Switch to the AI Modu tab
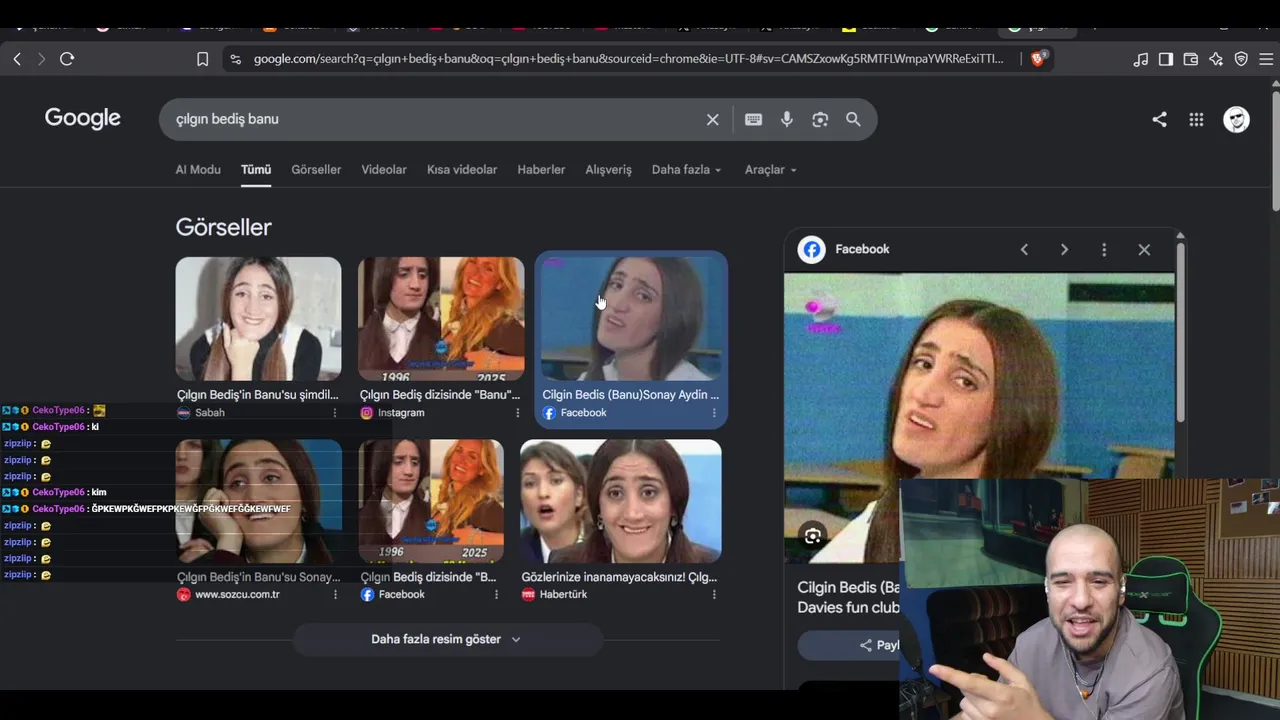Screen dimensions: 1280x720 [x=198, y=170]
